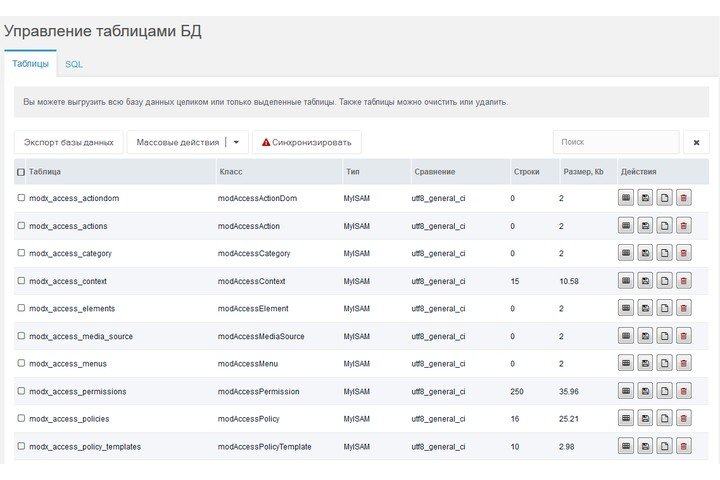Focus the Поиск search field

616,142
